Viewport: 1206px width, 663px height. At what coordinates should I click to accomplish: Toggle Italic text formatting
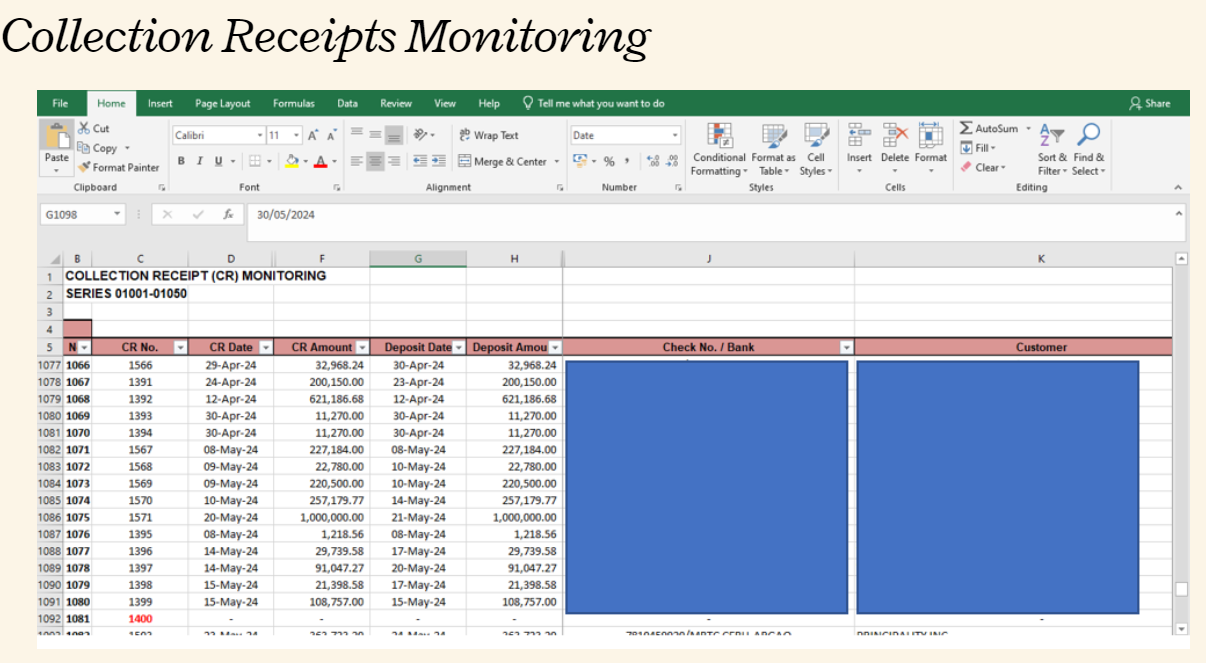[x=200, y=161]
